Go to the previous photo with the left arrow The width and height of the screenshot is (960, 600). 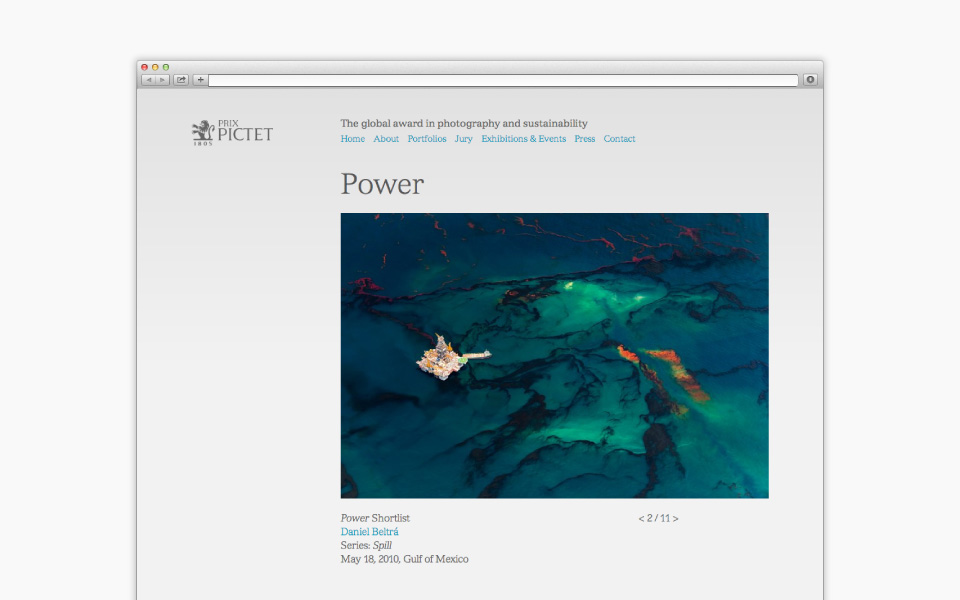(640, 518)
